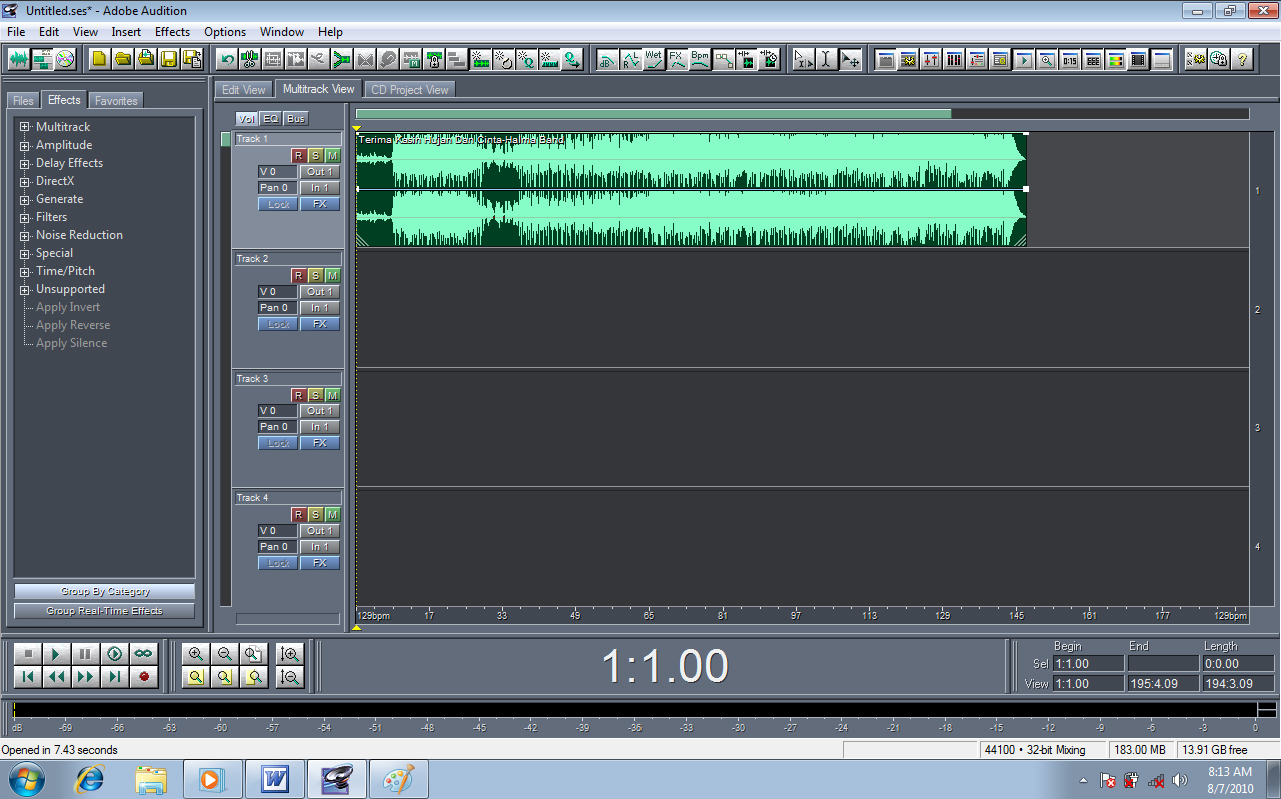The image size is (1281, 799).
Task: Click the FX button on Track 4
Action: point(319,562)
